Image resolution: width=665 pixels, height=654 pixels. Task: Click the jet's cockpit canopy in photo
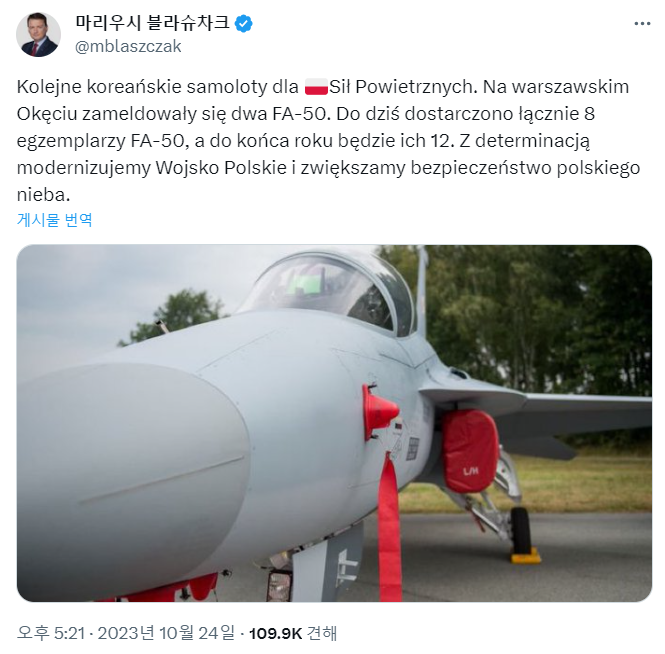[330, 289]
